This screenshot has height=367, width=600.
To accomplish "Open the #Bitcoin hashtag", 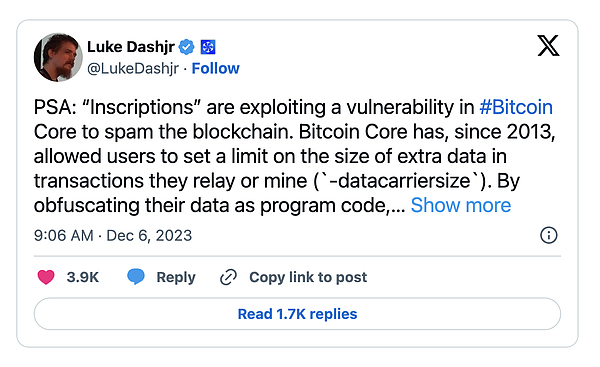I will [516, 107].
